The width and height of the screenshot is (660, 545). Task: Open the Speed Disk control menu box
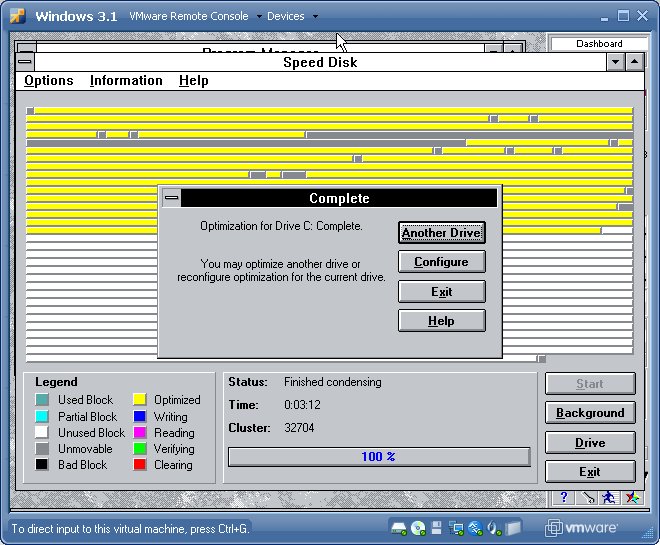[25, 62]
